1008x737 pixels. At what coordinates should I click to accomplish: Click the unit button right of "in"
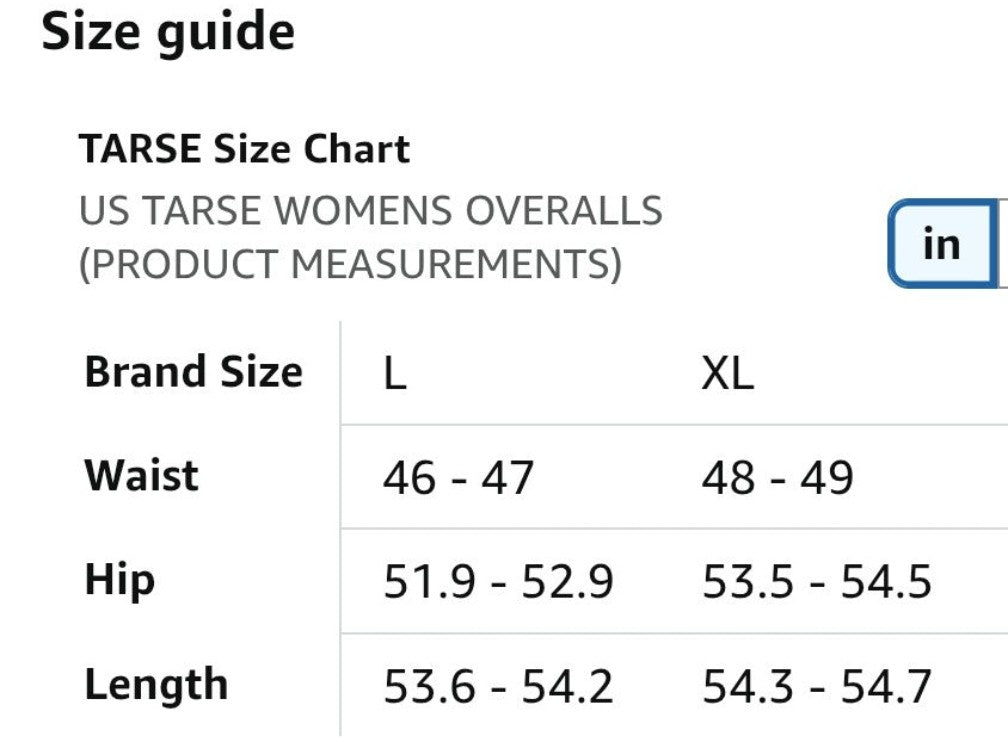coord(1001,244)
